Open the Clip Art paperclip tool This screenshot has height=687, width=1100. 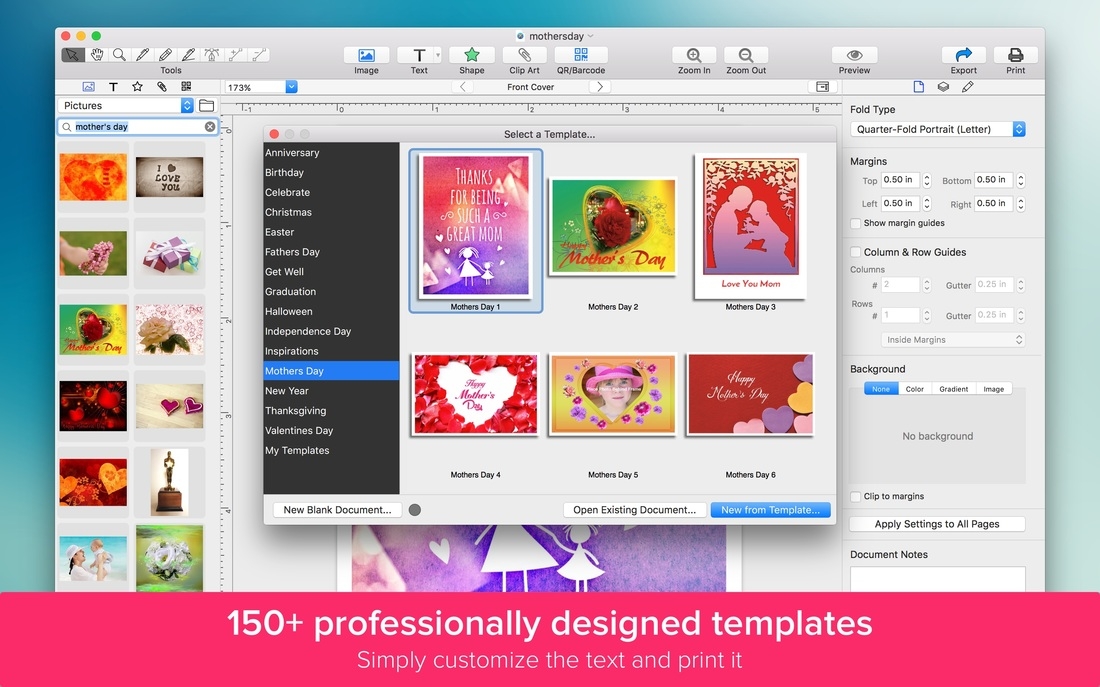pos(524,55)
